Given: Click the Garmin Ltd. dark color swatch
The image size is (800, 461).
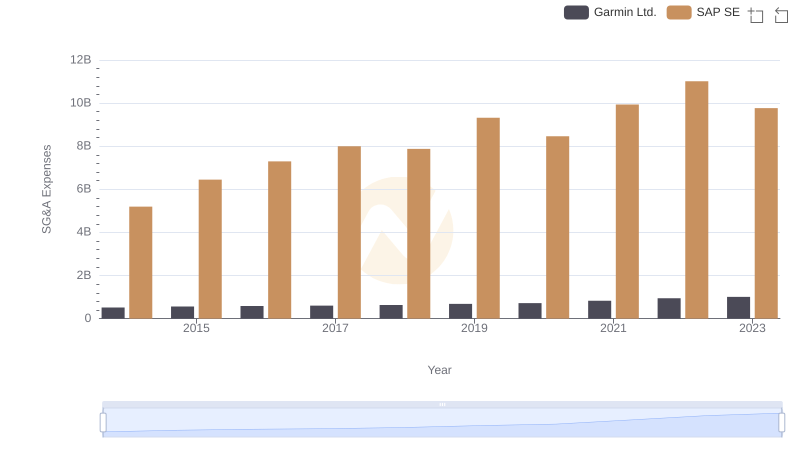Looking at the screenshot, I should point(577,12).
